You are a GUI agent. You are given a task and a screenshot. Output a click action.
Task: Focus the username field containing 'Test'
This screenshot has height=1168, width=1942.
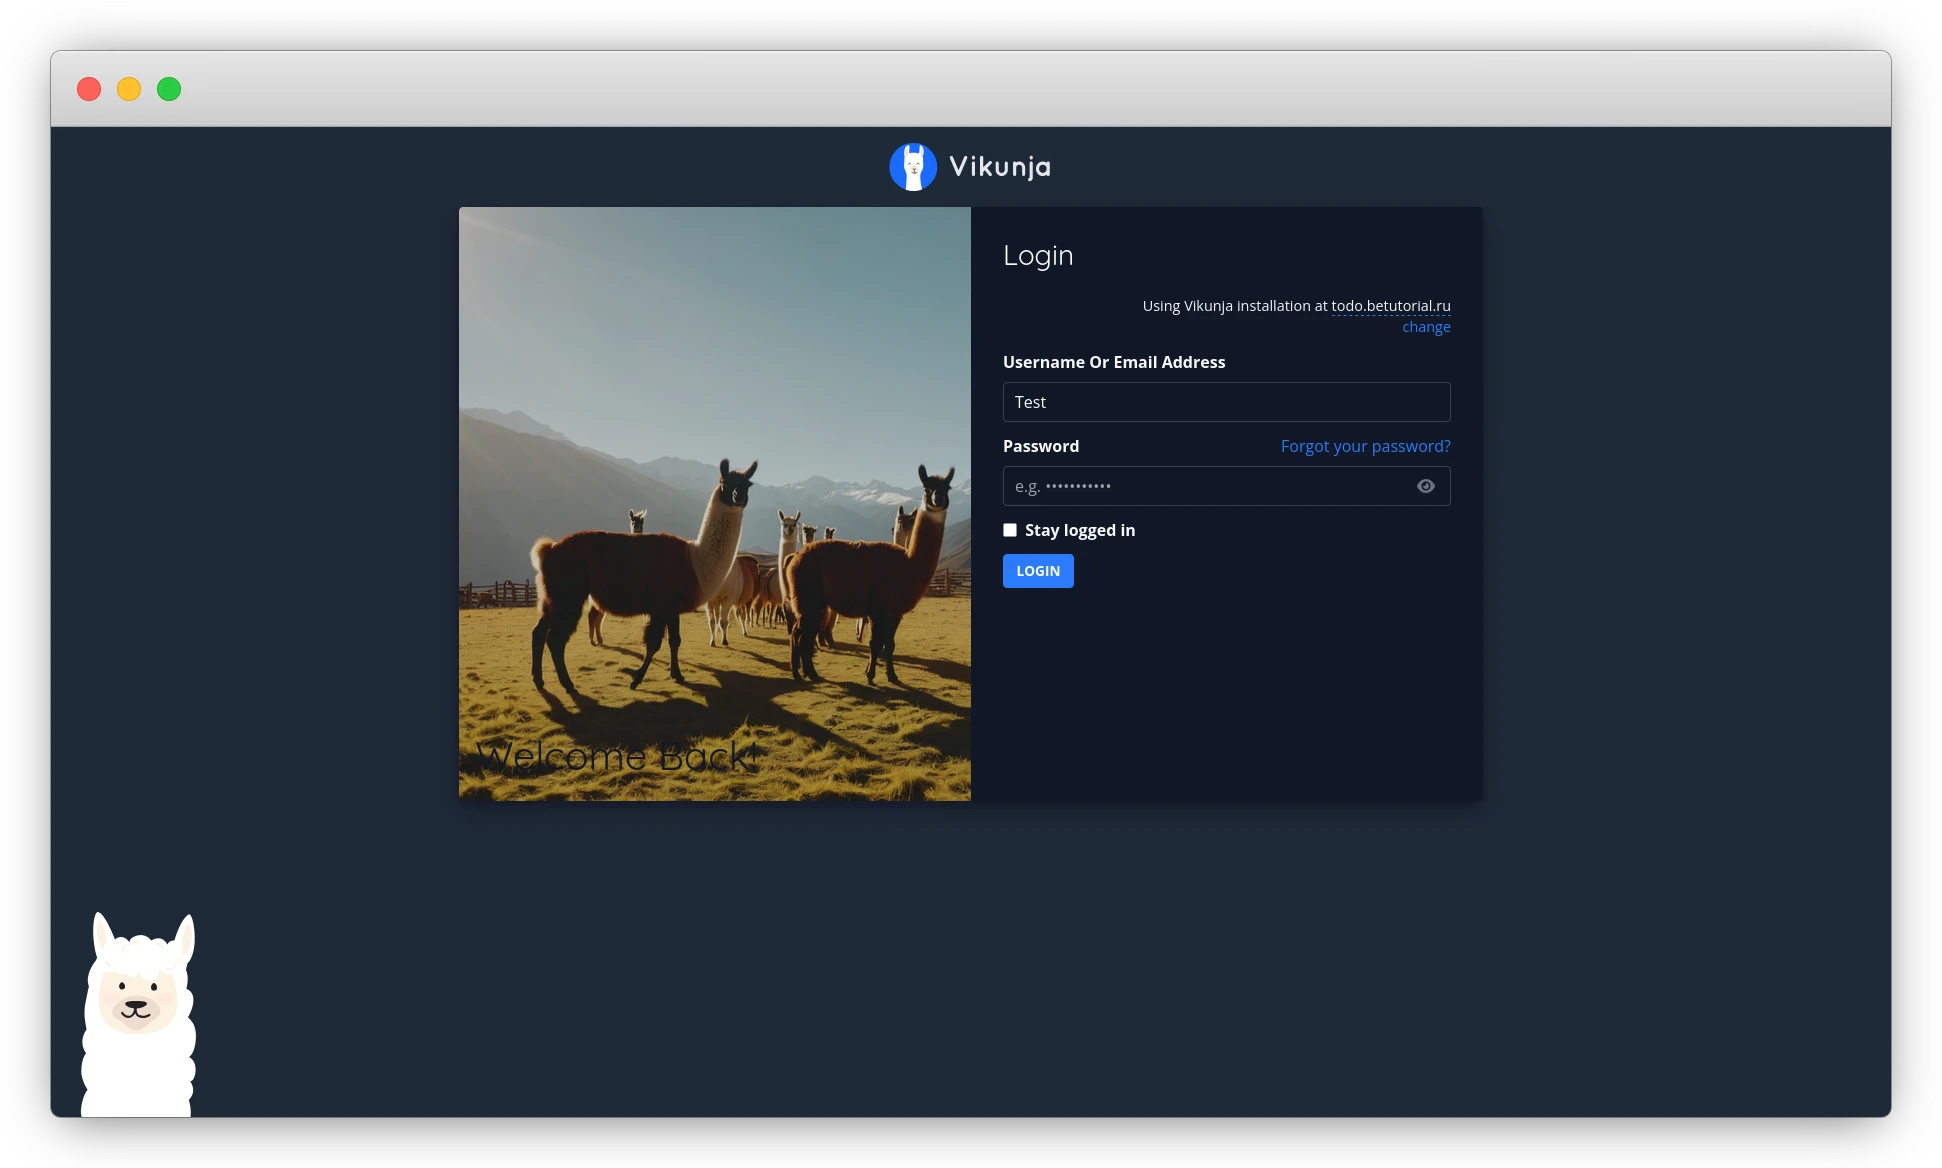pos(1226,402)
